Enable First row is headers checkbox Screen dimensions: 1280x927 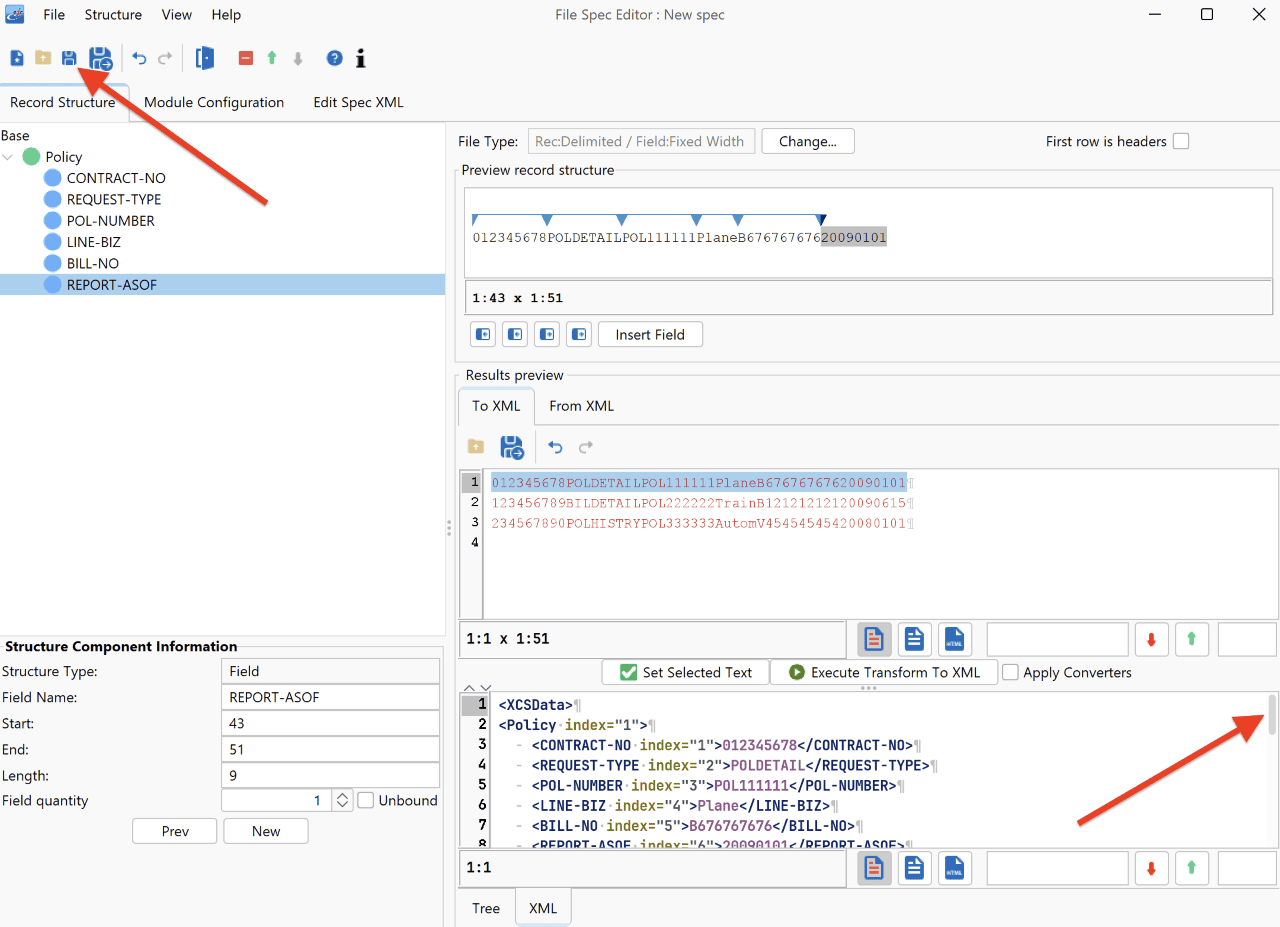pyautogui.click(x=1181, y=141)
